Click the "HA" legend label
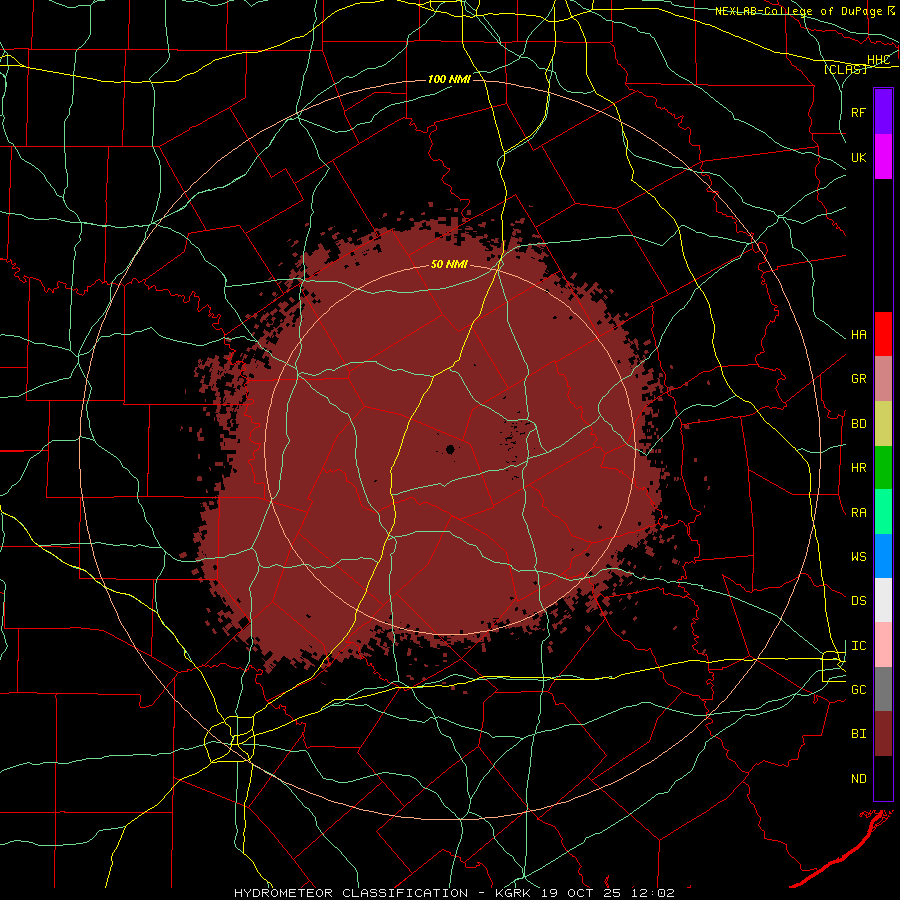This screenshot has height=900, width=900. click(x=858, y=335)
